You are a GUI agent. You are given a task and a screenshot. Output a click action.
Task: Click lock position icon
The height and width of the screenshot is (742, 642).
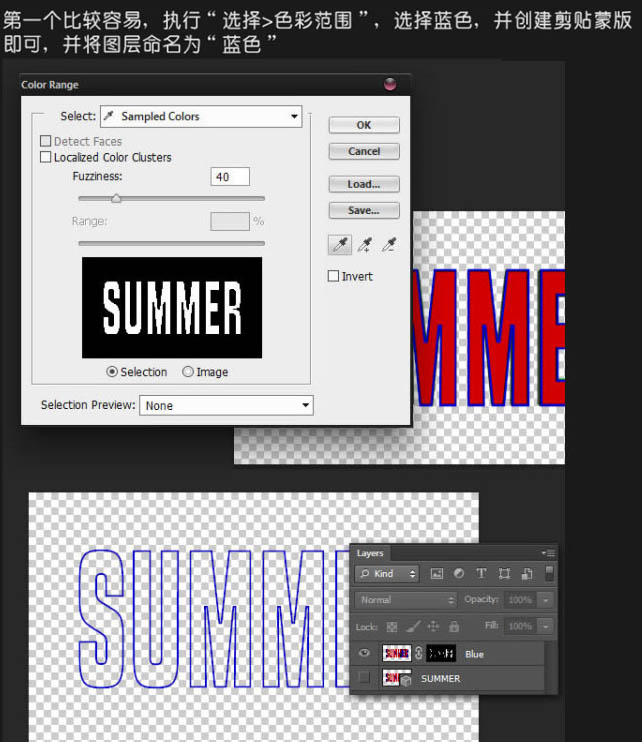point(433,627)
